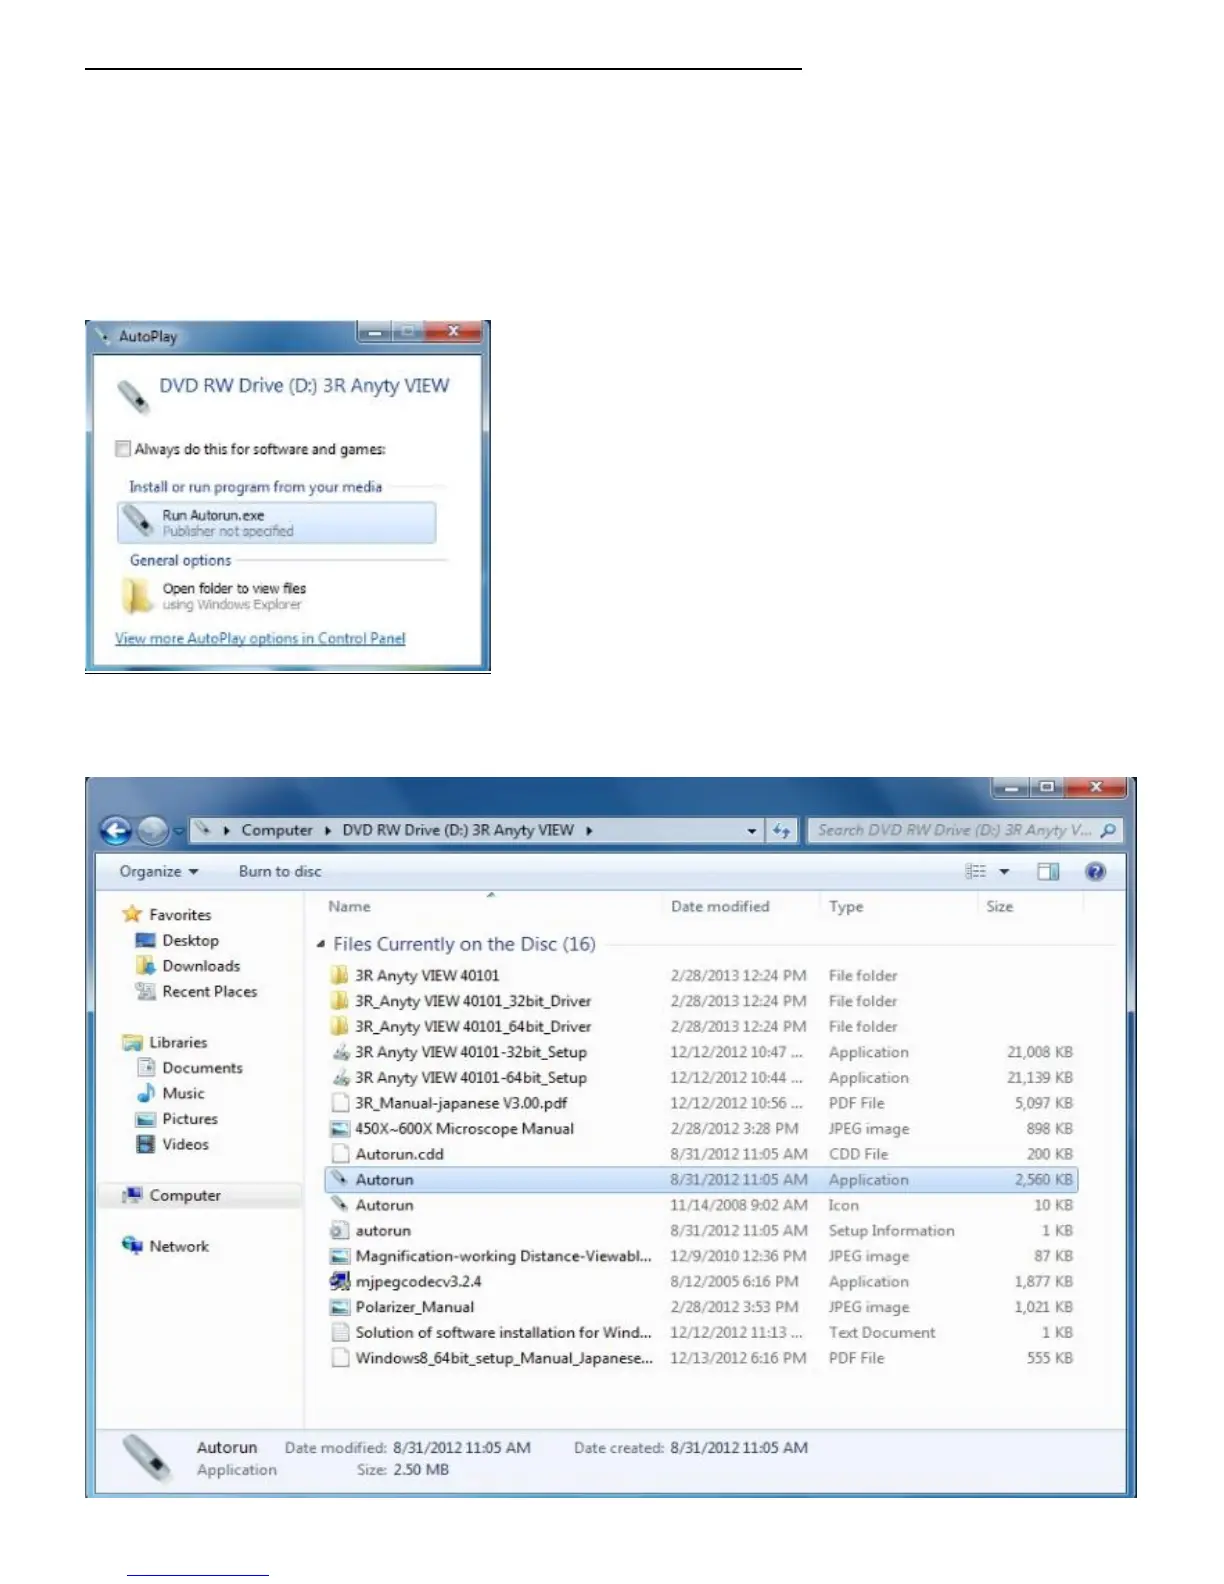The width and height of the screenshot is (1224, 1584).
Task: Click the Refresh button beside address bar
Action: 781,831
